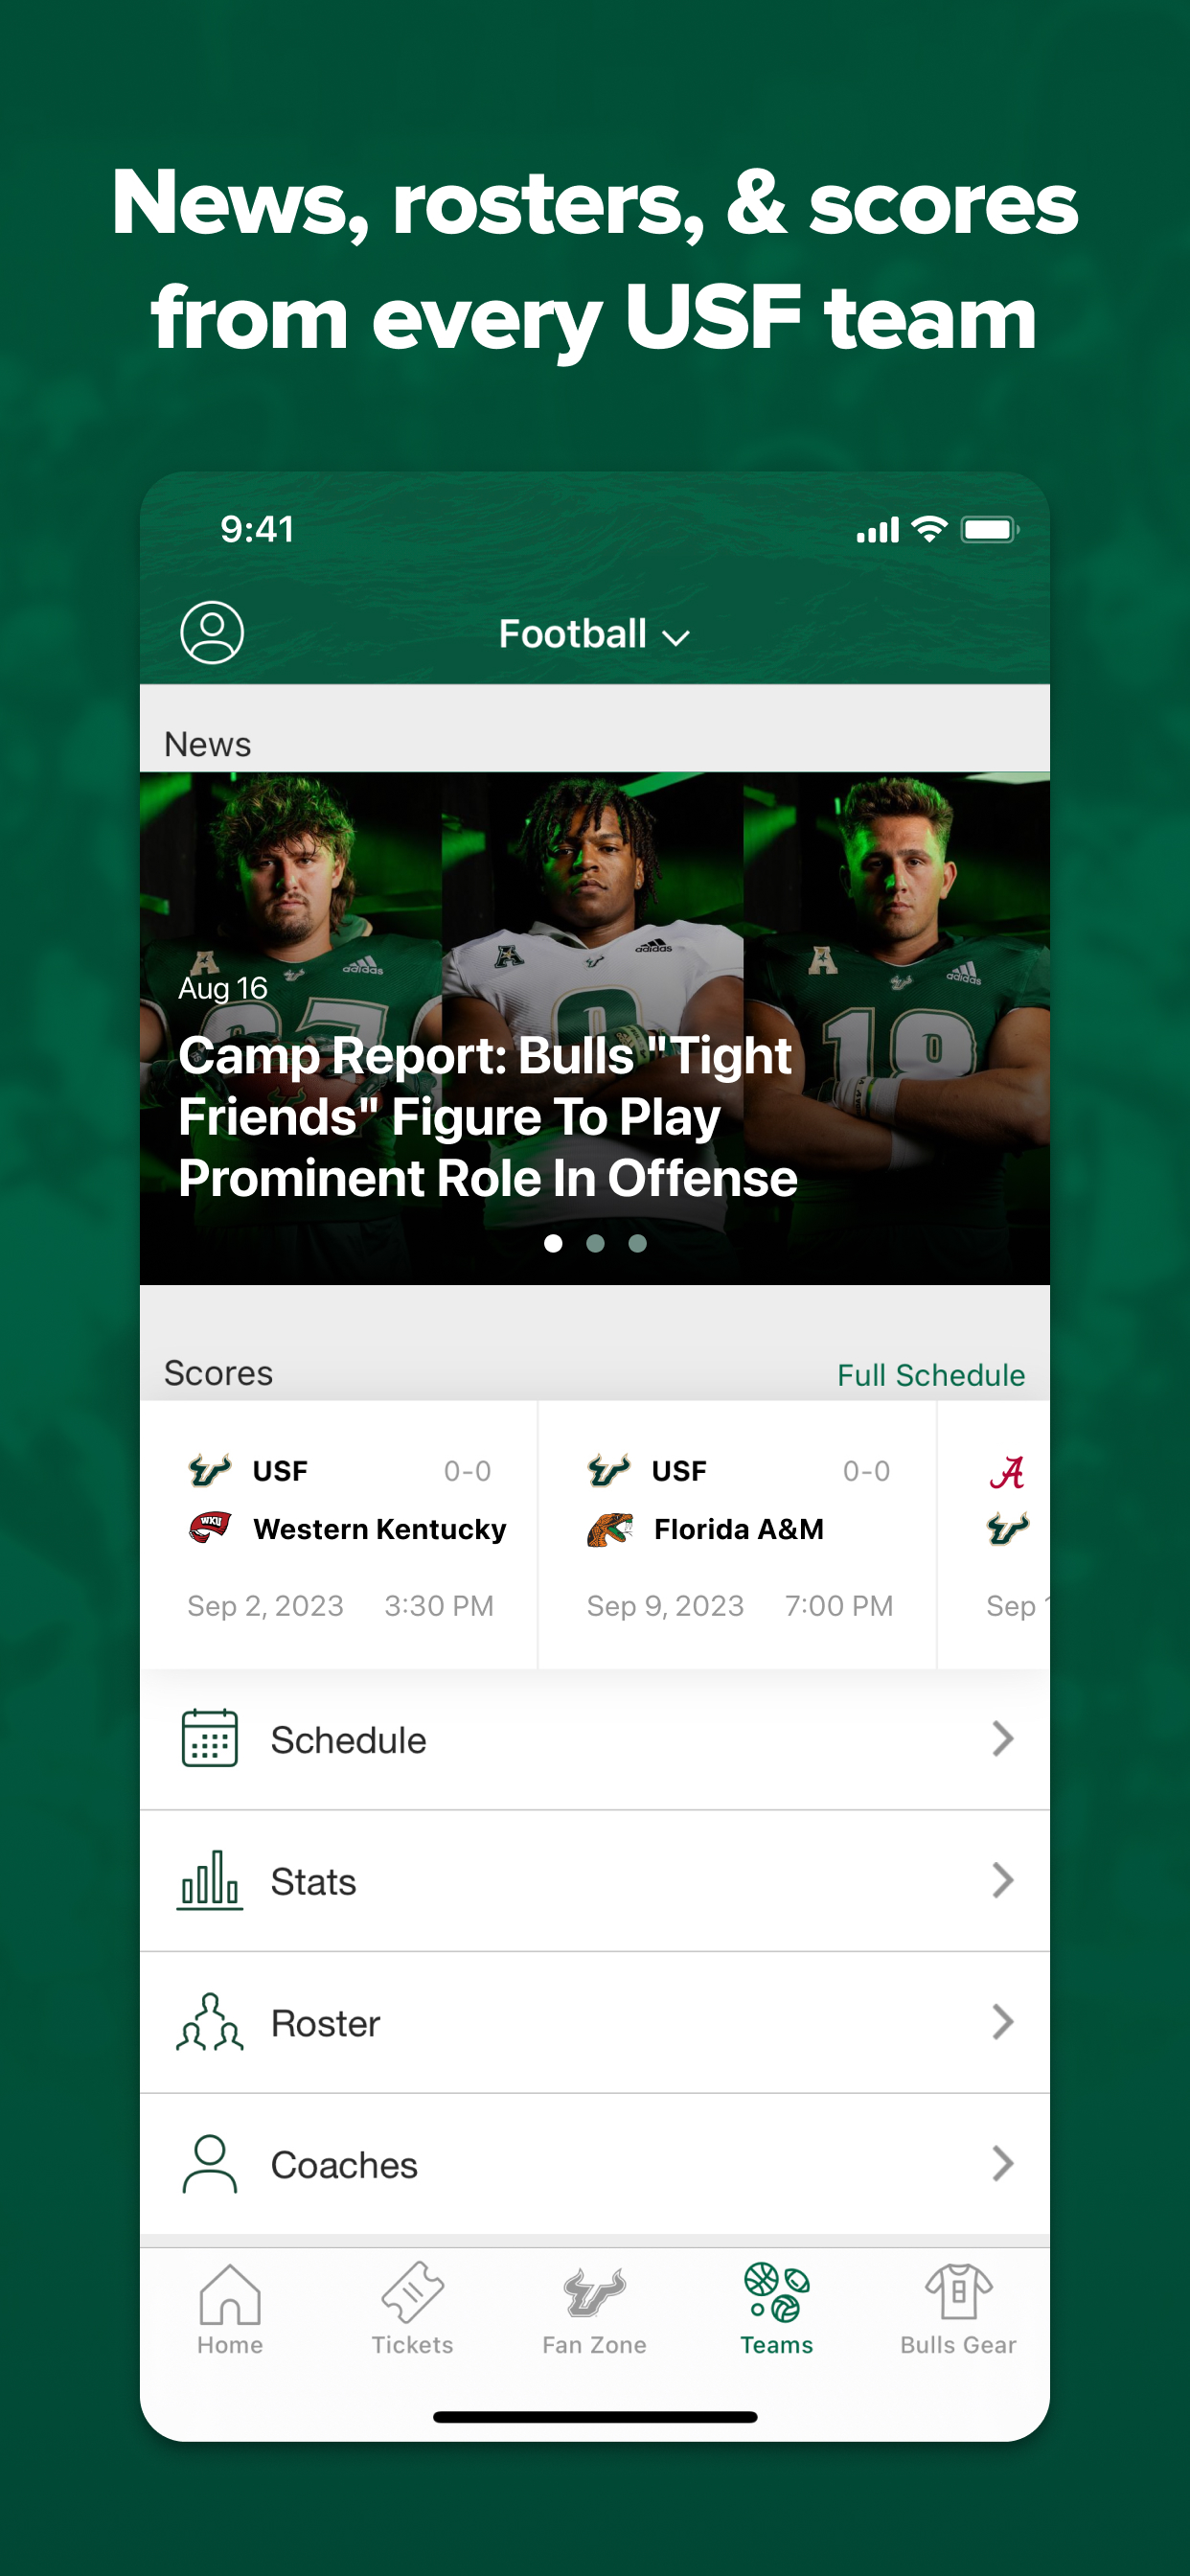Viewport: 1190px width, 2576px height.
Task: Open the Full Schedule link
Action: pos(931,1375)
